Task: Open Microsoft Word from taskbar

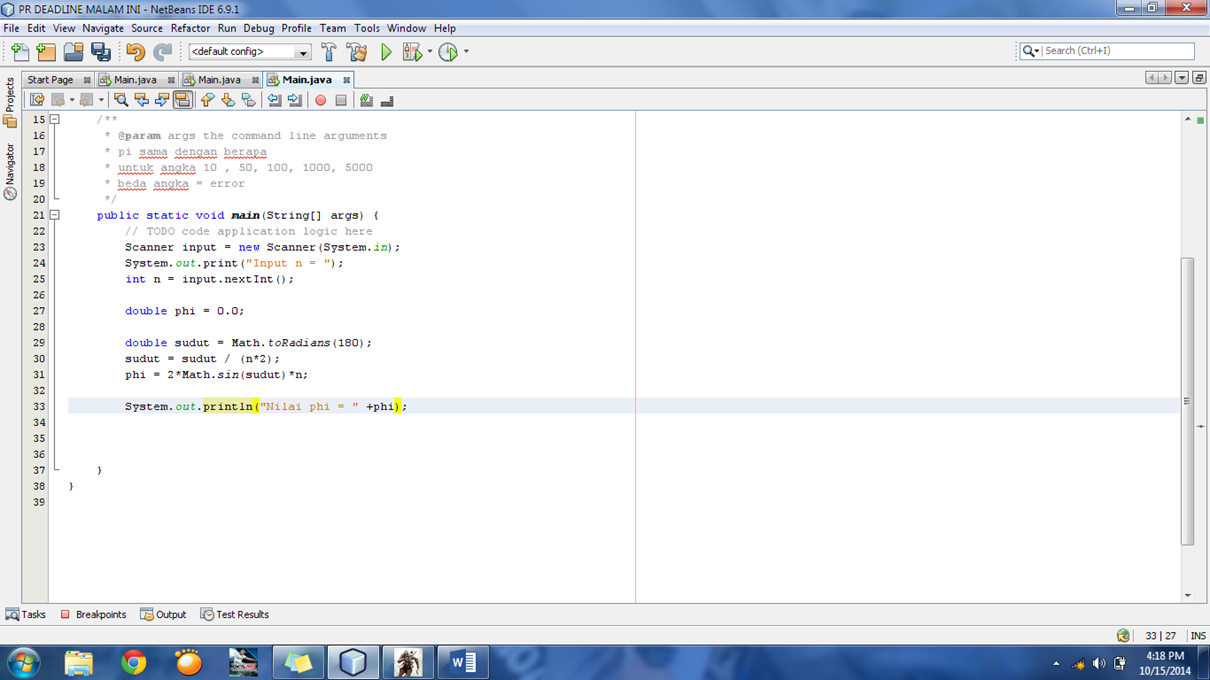Action: [x=462, y=662]
